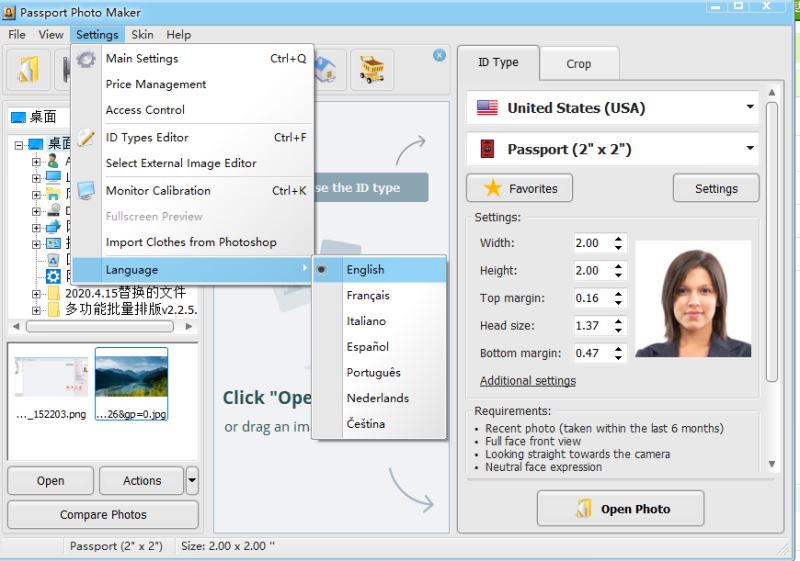This screenshot has width=800, height=561.
Task: Adjust Top margin stepper arrows
Action: pyautogui.click(x=618, y=298)
